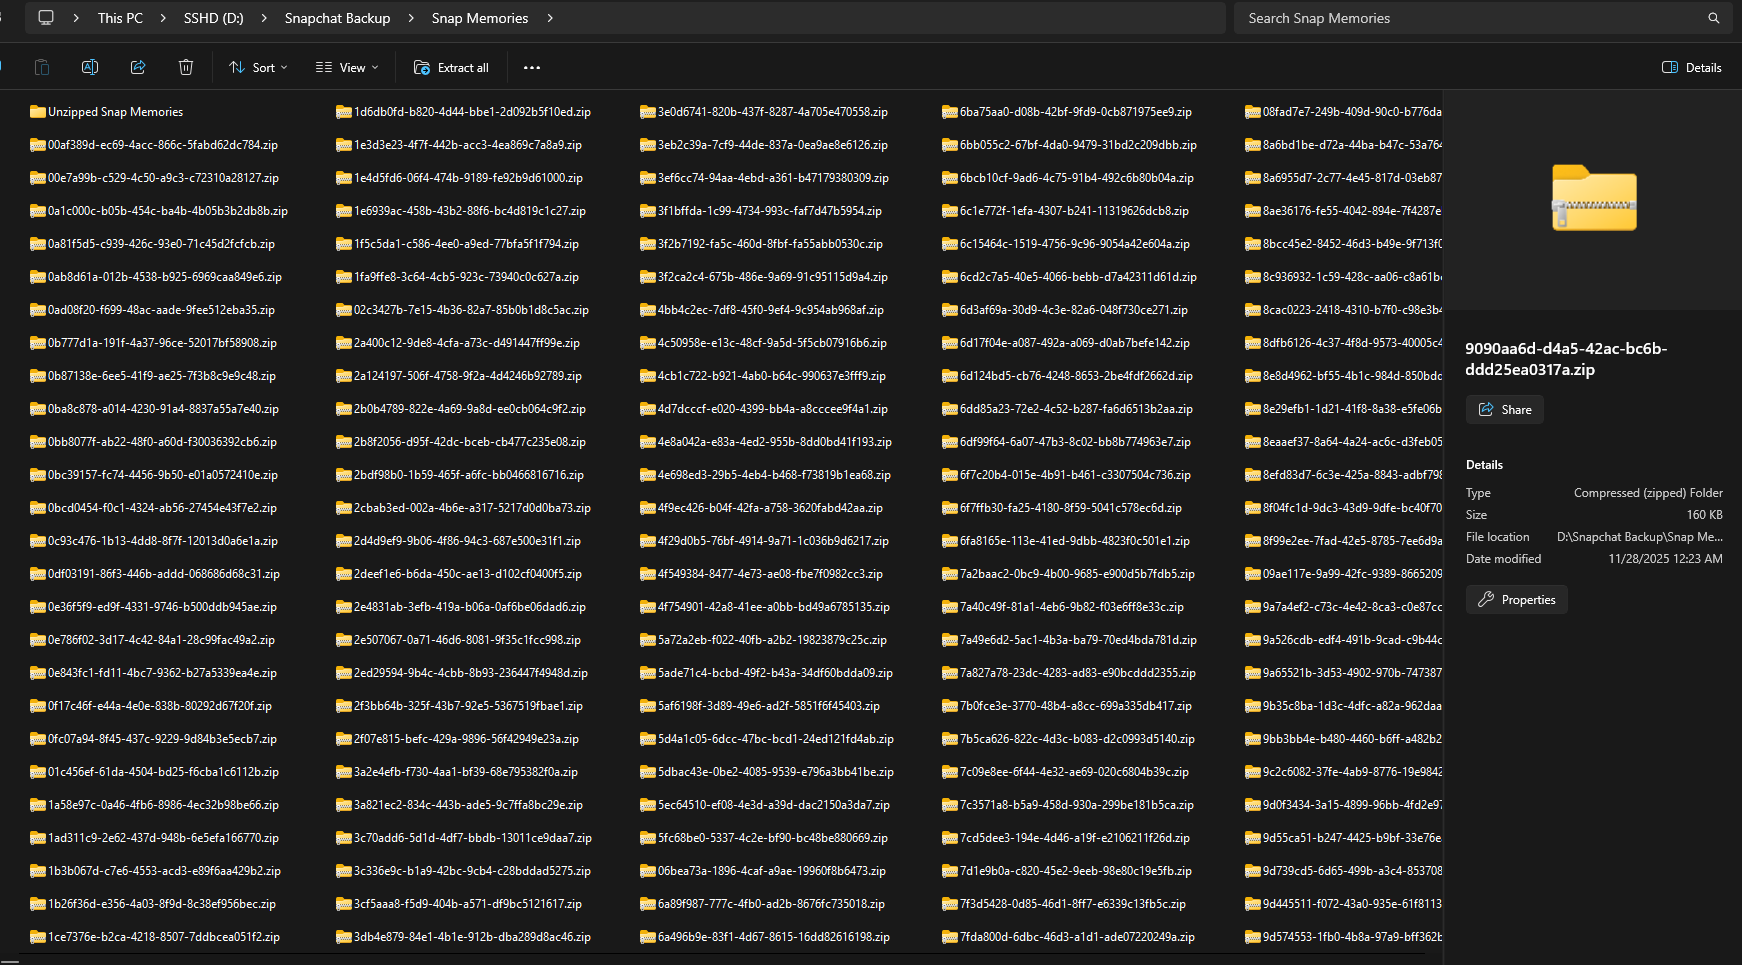Toggle the Details pane on the right
The height and width of the screenshot is (965, 1742).
point(1690,67)
